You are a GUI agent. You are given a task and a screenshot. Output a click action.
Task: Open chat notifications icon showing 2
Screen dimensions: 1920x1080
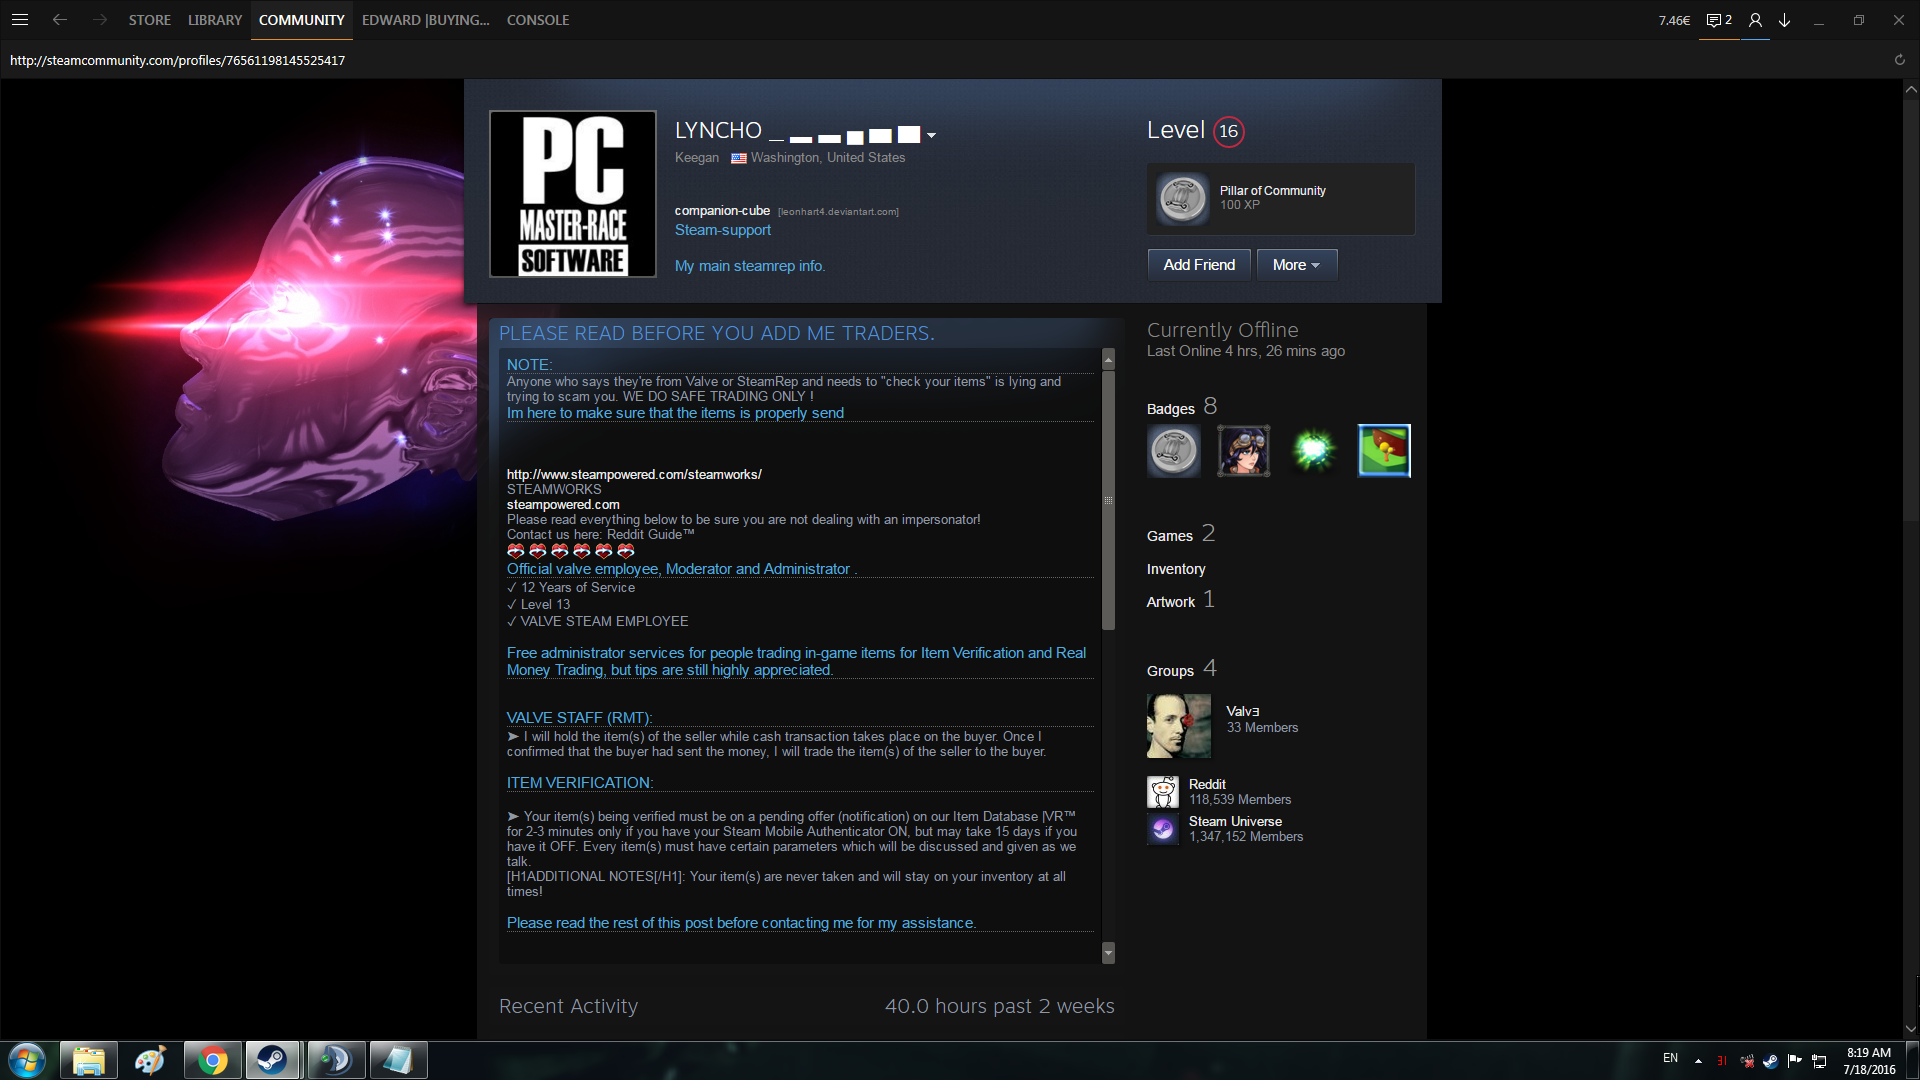tap(1718, 20)
